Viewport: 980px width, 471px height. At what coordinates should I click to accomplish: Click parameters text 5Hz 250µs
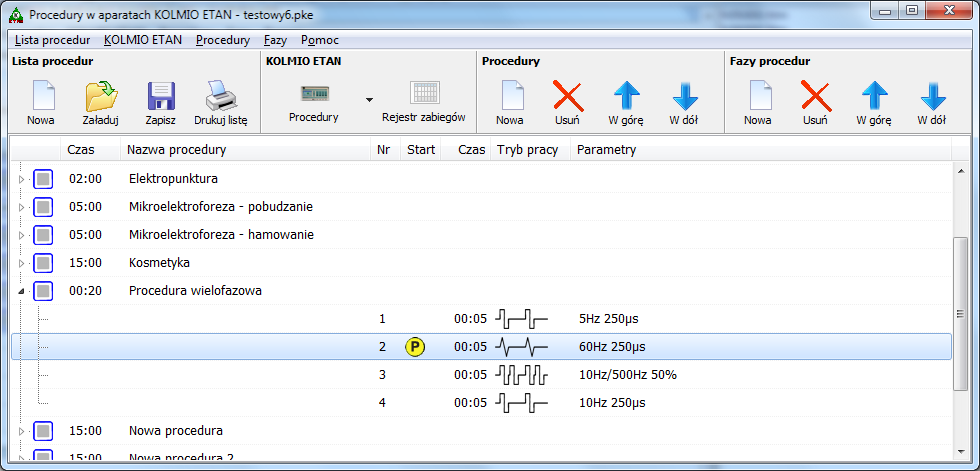tap(609, 319)
